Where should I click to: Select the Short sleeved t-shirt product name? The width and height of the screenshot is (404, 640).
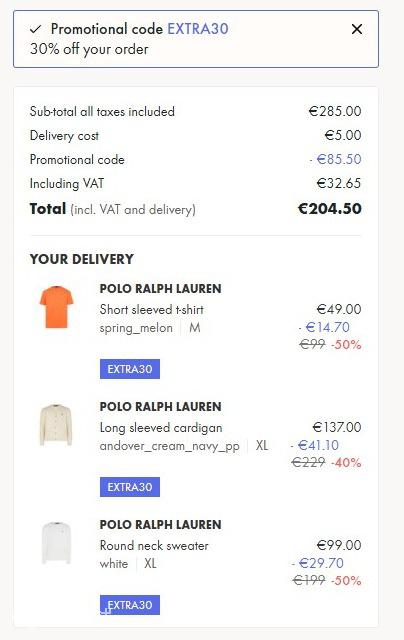coord(151,309)
